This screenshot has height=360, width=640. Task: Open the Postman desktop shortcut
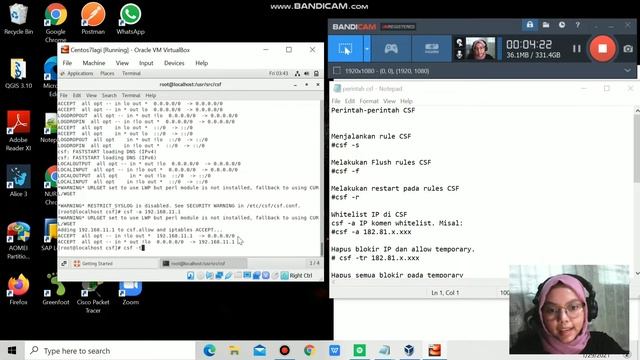coord(93,19)
